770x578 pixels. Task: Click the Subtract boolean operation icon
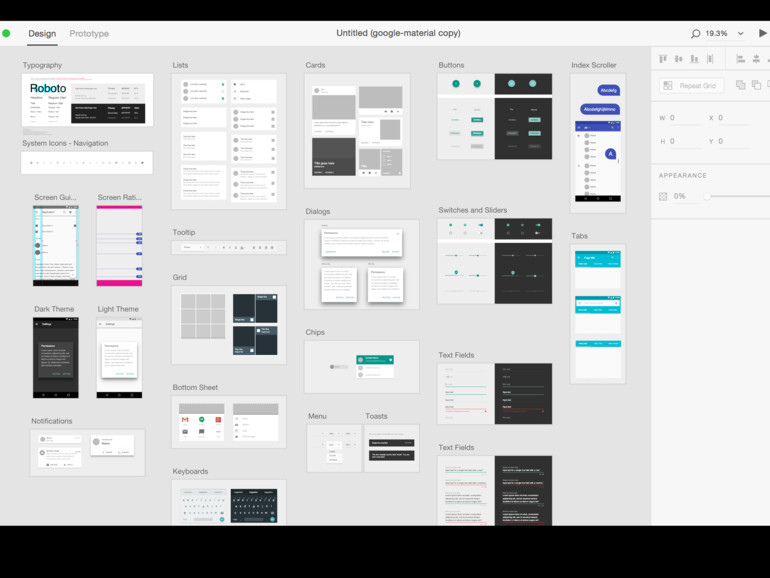click(756, 85)
